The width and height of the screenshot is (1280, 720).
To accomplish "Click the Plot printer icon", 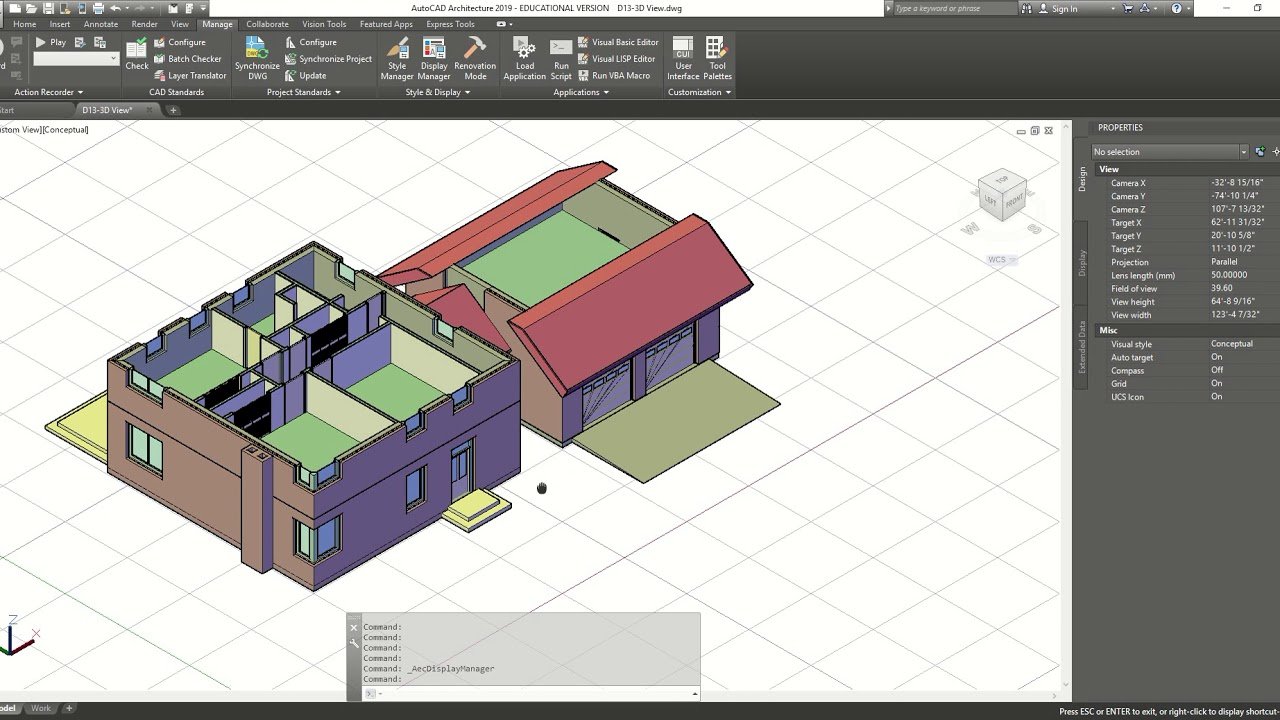I will tap(97, 8).
